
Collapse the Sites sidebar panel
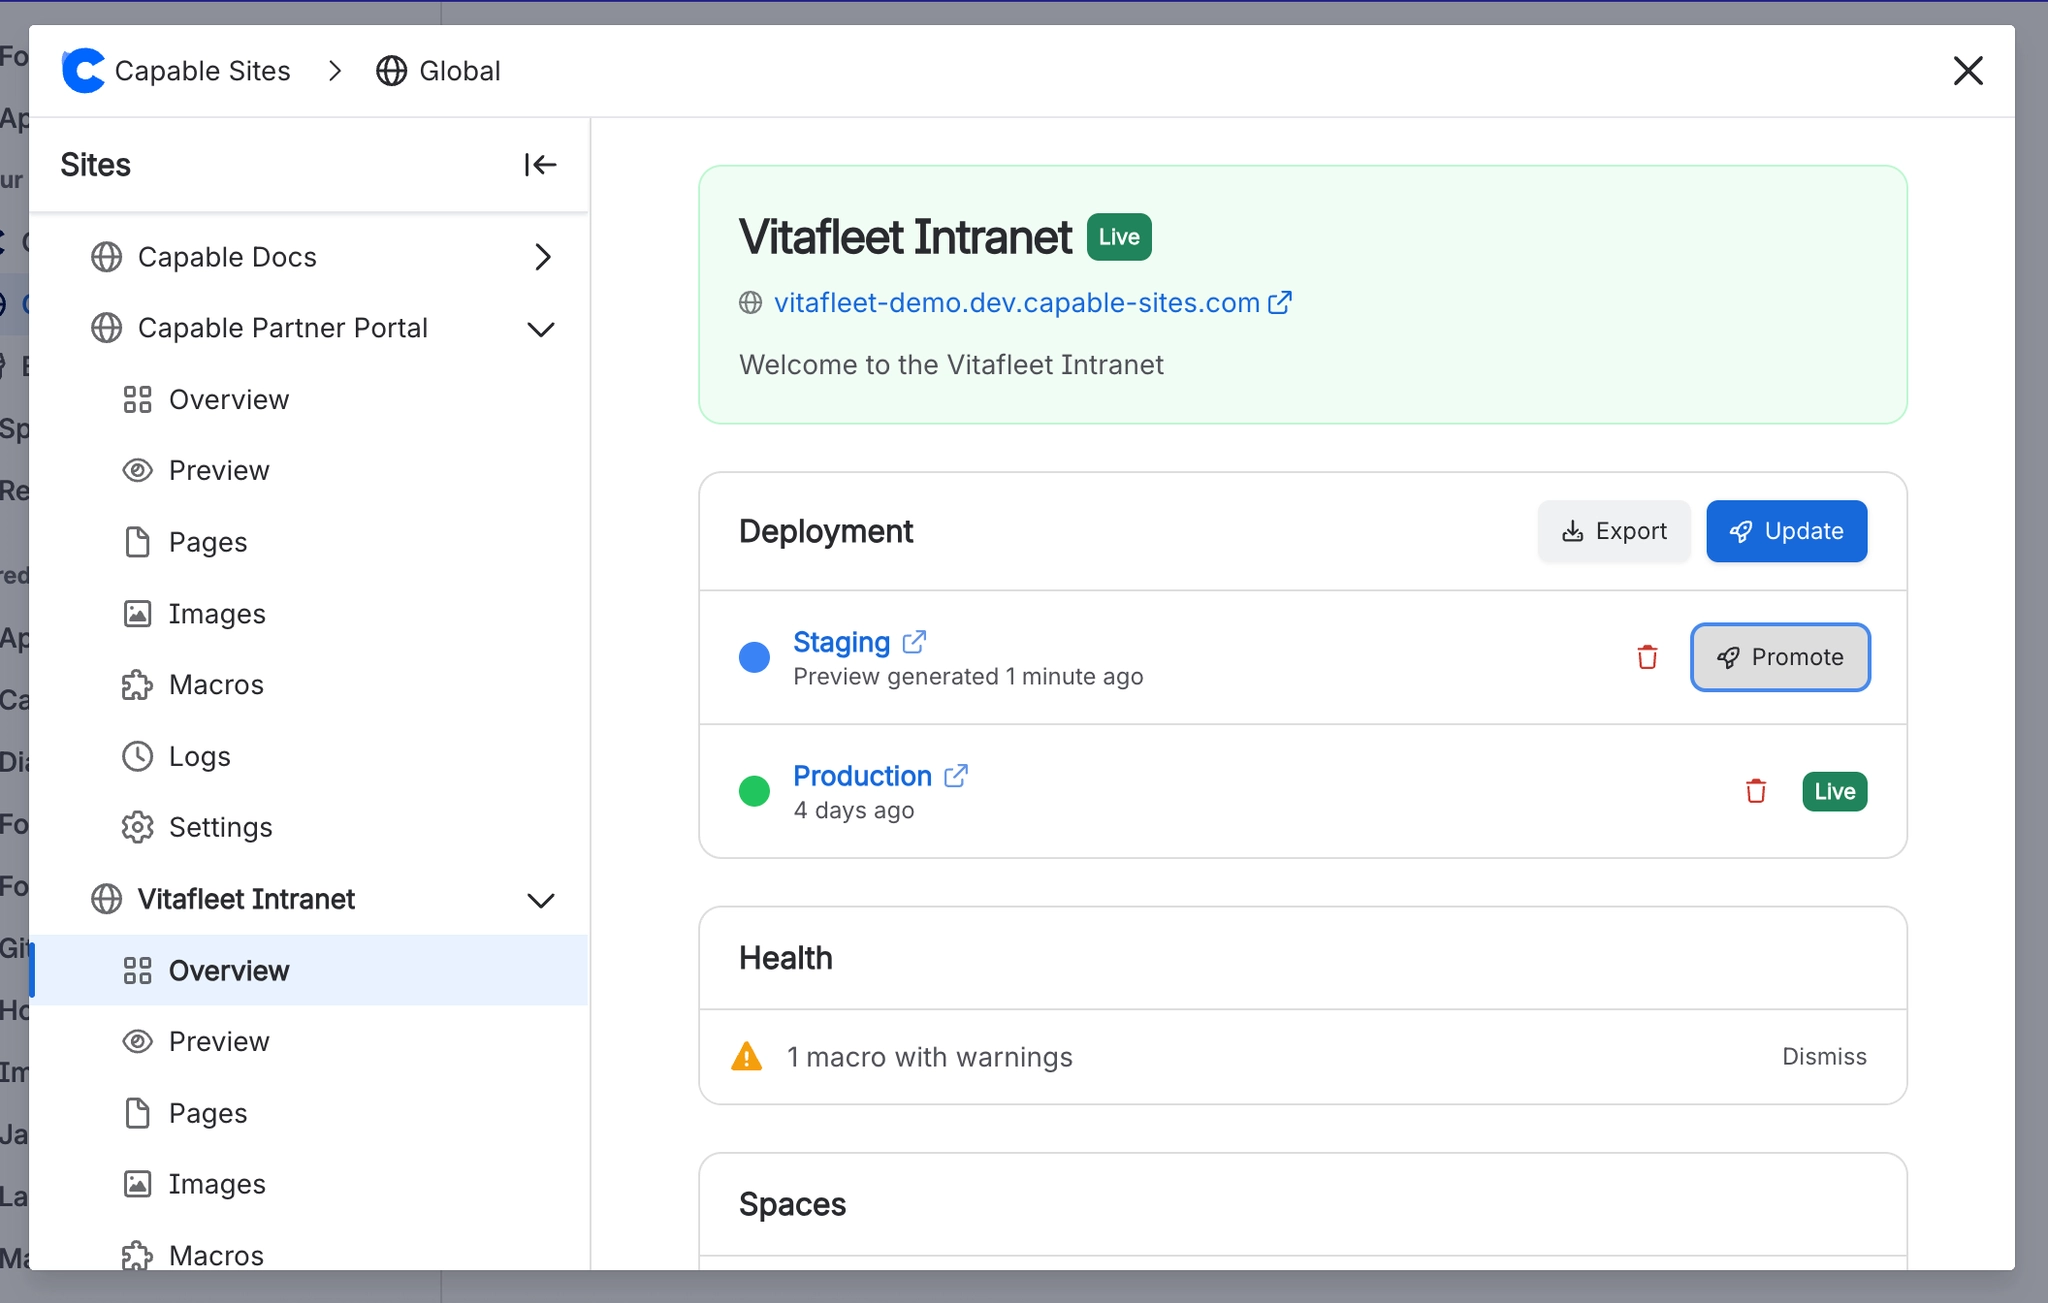point(540,165)
